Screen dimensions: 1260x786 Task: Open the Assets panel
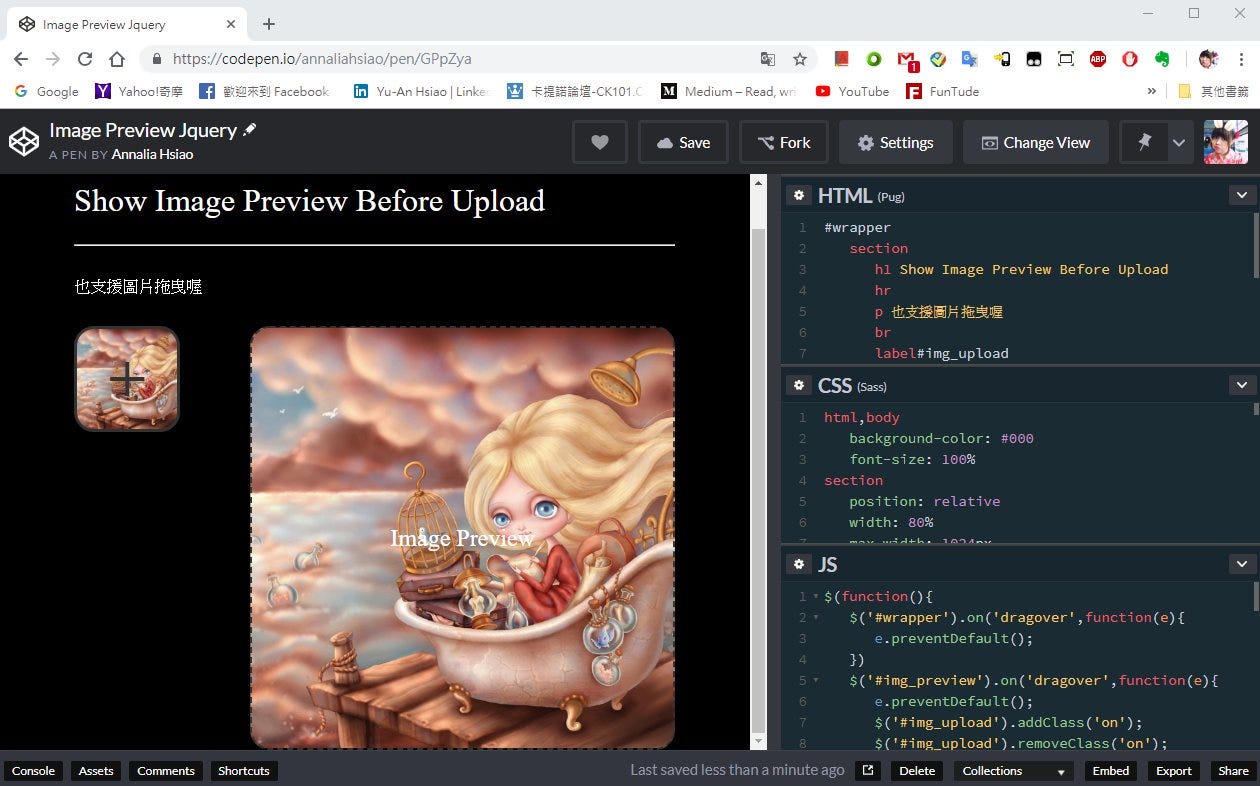(96, 770)
